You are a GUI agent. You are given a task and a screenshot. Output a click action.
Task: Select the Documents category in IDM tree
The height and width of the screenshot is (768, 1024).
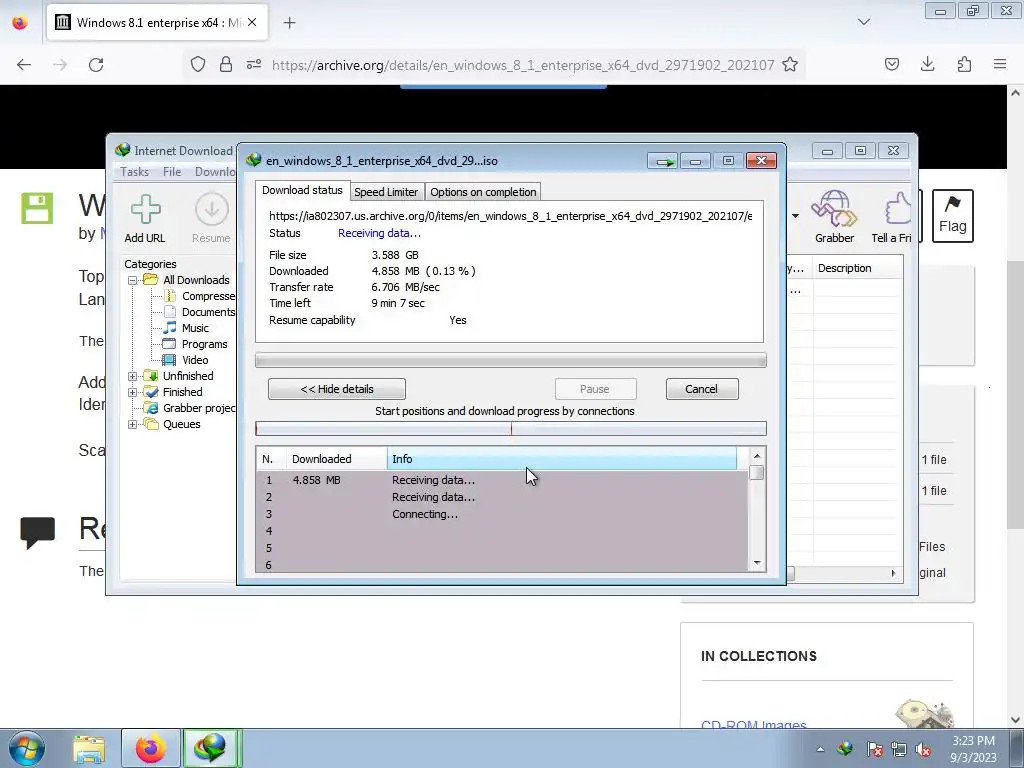tap(208, 312)
